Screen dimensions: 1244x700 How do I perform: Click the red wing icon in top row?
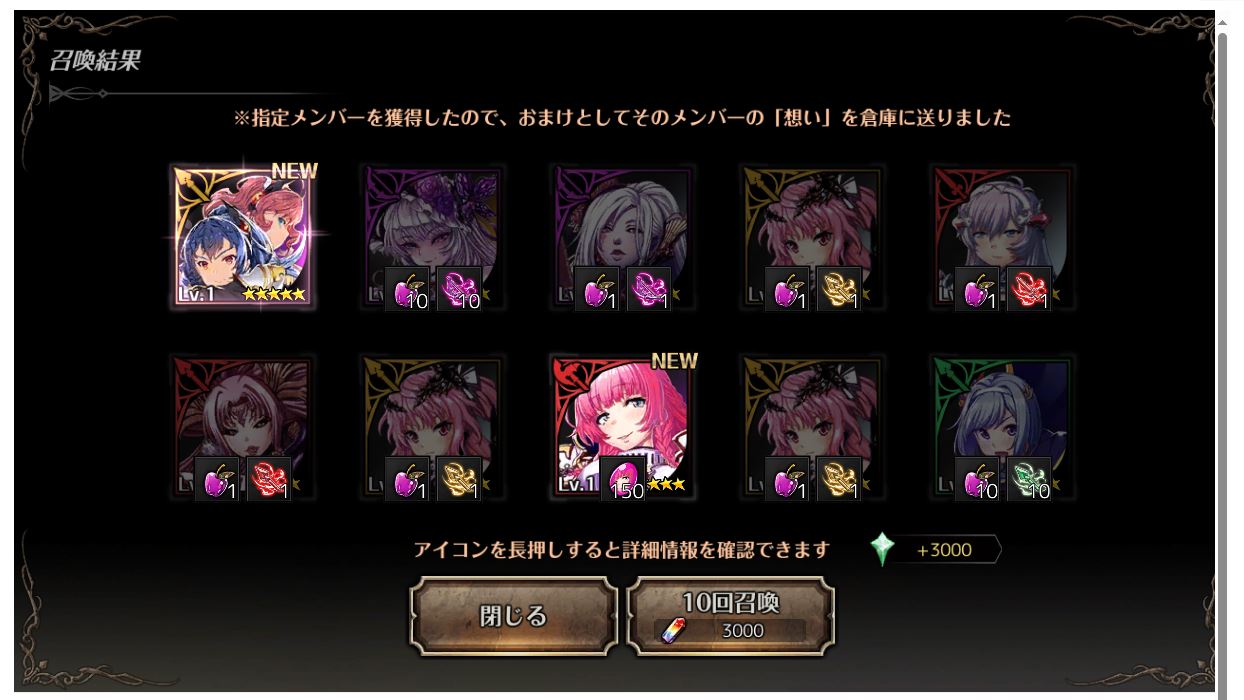pos(1029,289)
